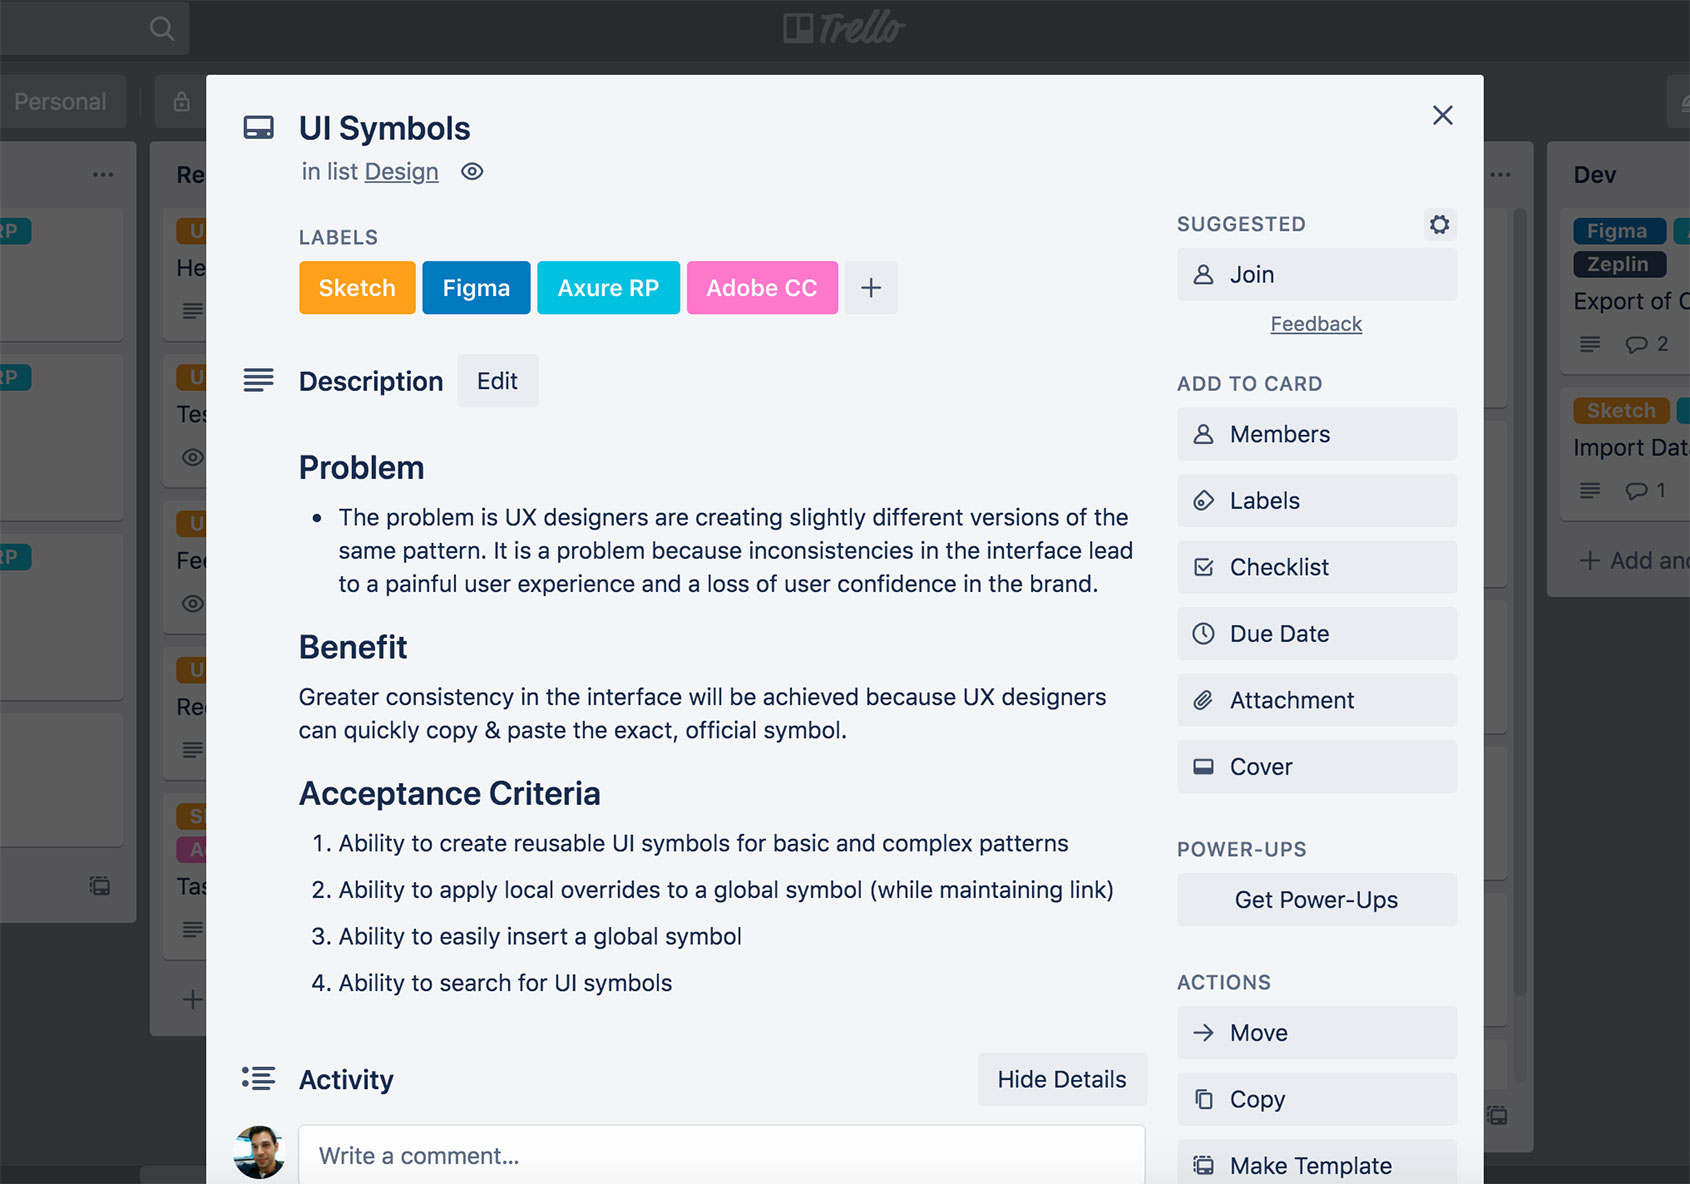Click the plus icon to add label

click(871, 288)
